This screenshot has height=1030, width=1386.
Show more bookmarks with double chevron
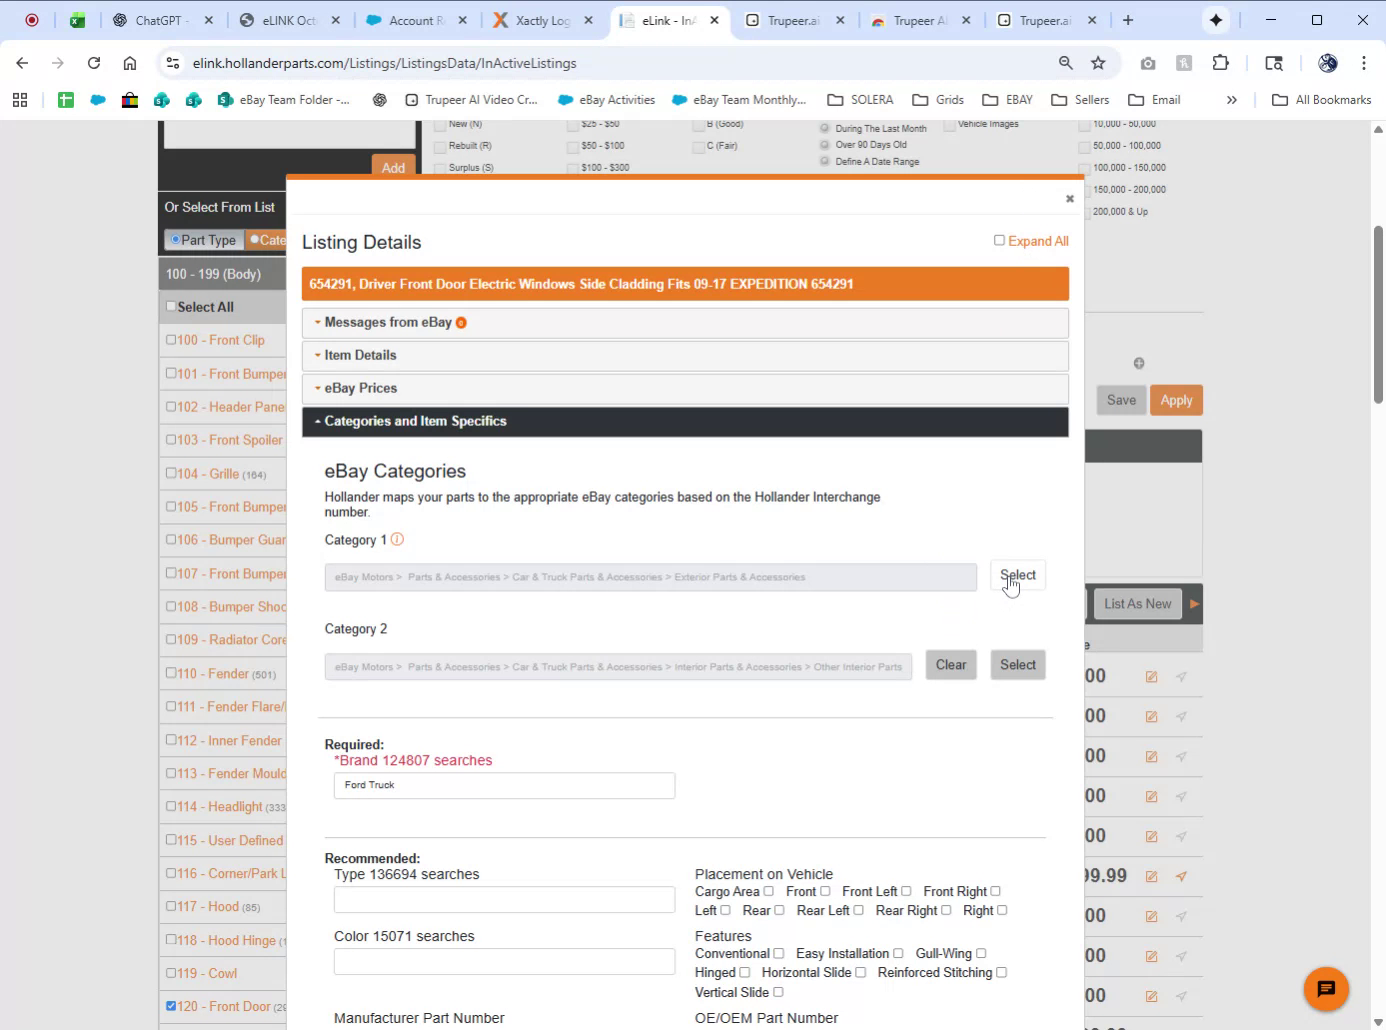point(1232,100)
